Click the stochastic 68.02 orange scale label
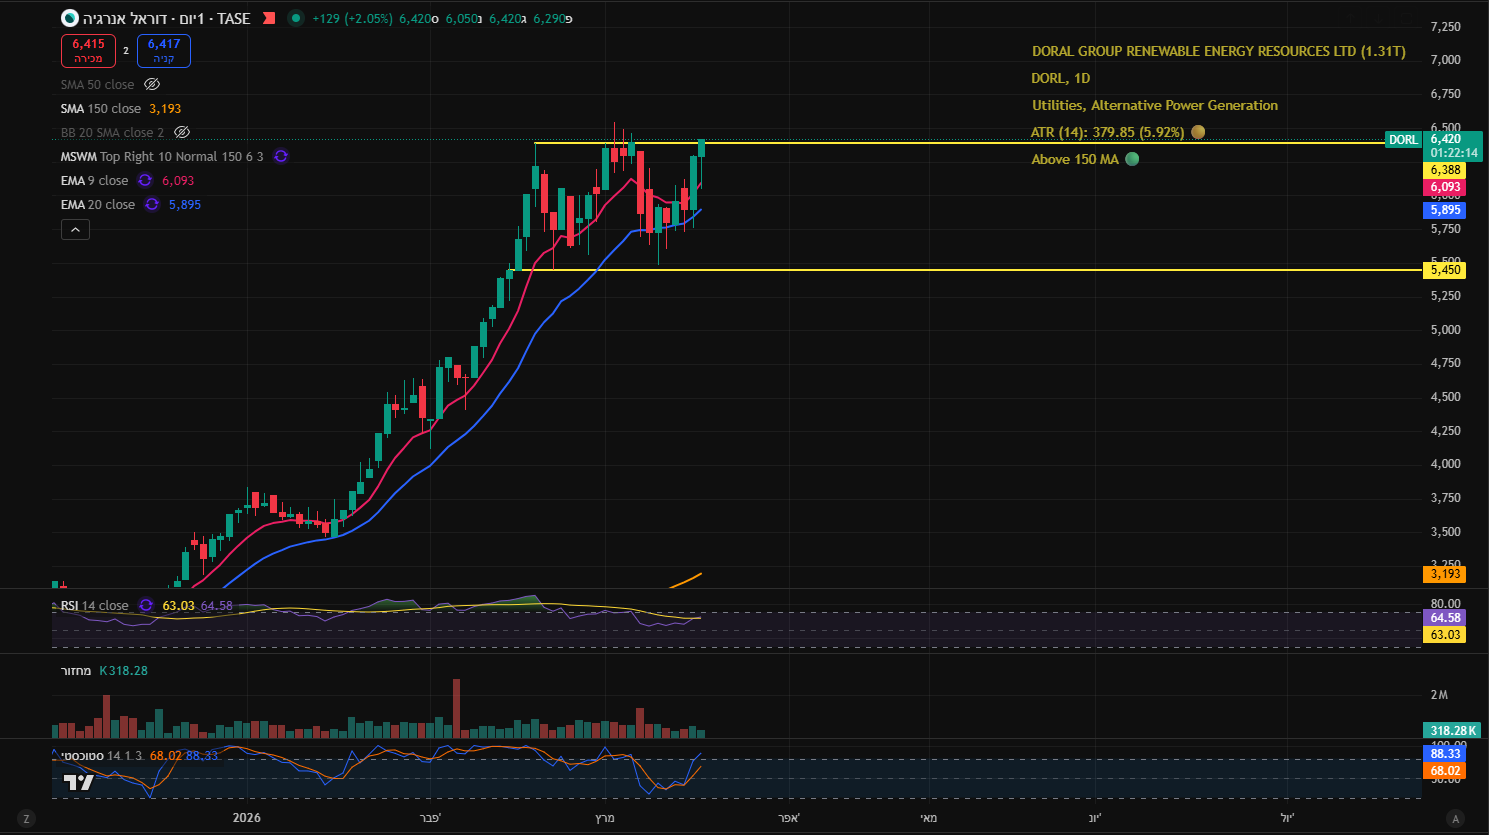This screenshot has height=835, width=1489. point(1445,771)
